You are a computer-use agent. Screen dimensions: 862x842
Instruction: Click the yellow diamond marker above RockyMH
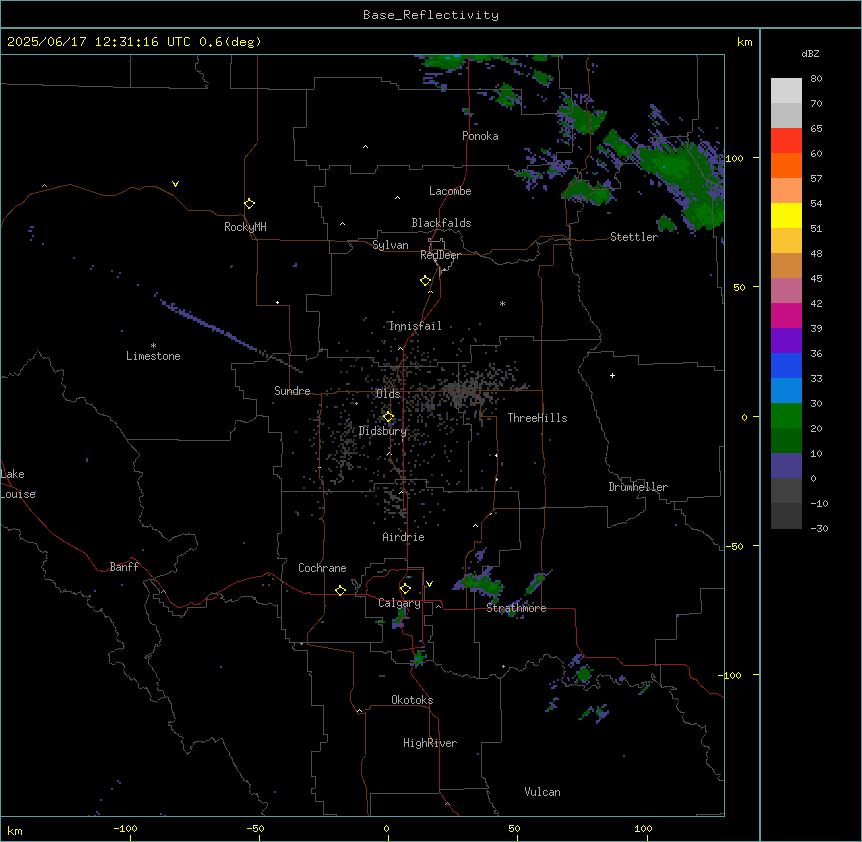(249, 204)
